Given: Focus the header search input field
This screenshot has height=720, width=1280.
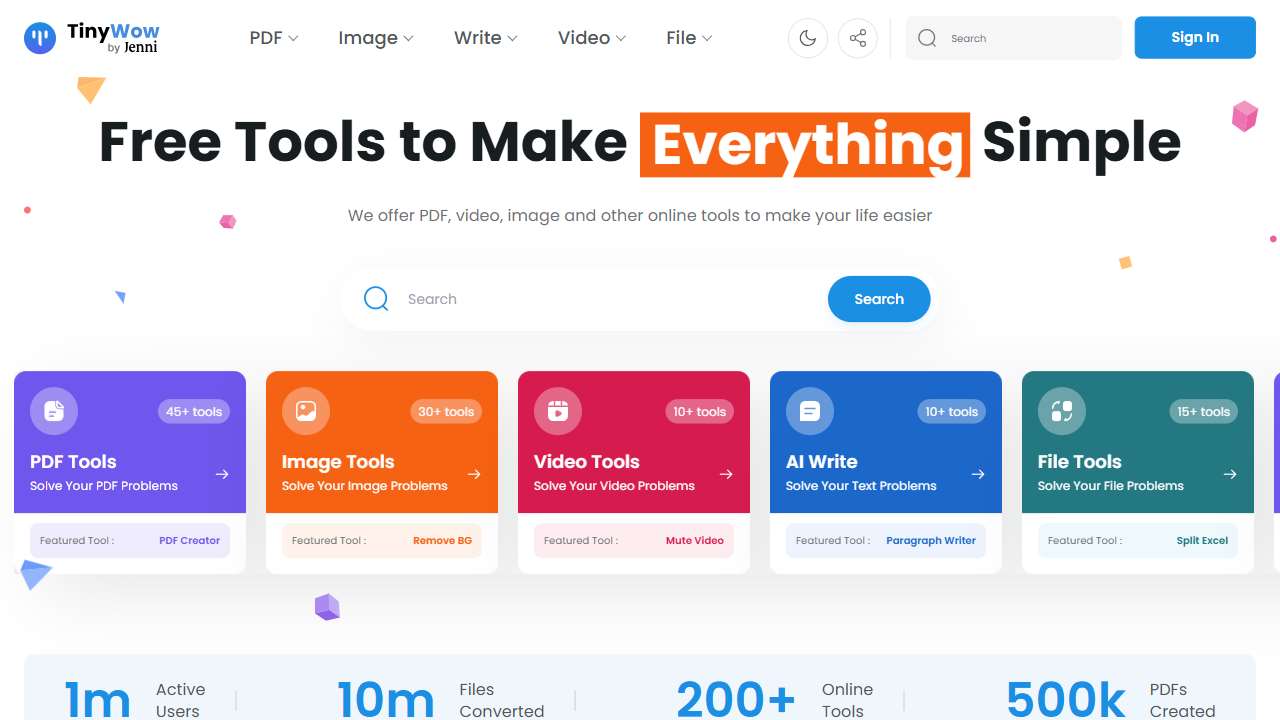Looking at the screenshot, I should tap(1030, 38).
